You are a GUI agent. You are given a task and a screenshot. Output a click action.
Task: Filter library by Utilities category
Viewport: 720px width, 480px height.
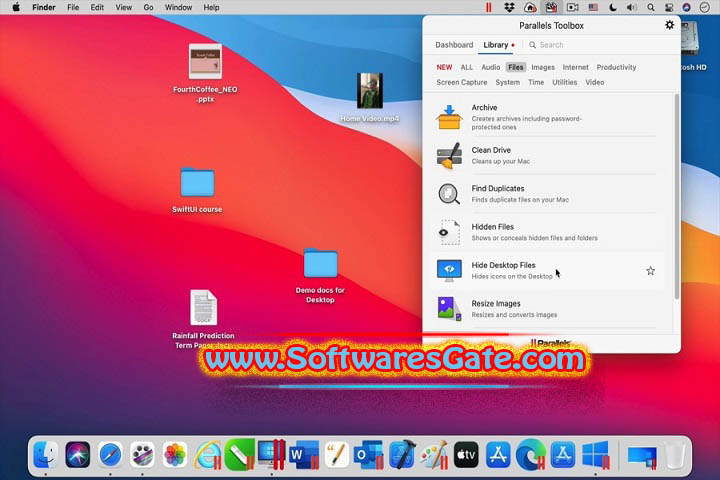pyautogui.click(x=564, y=82)
